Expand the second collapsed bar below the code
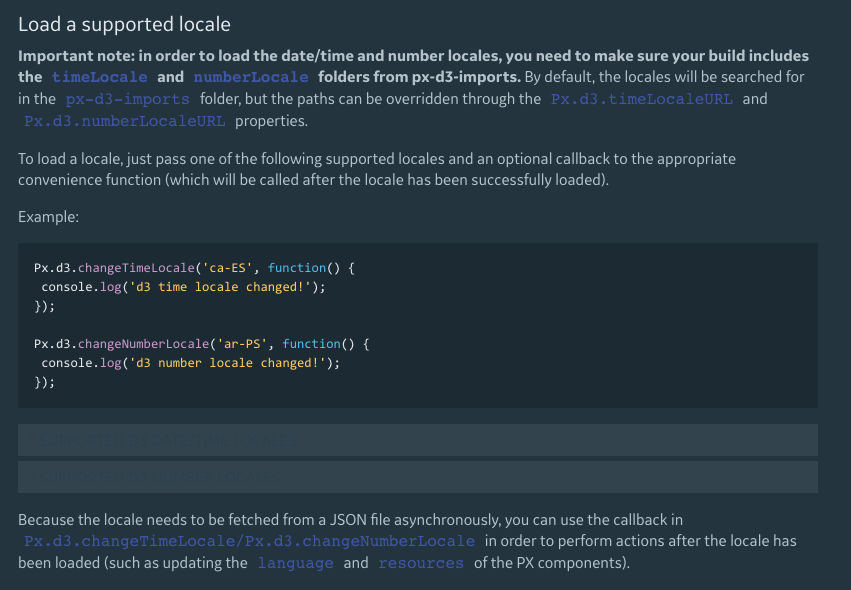This screenshot has width=851, height=590. pyautogui.click(x=417, y=476)
